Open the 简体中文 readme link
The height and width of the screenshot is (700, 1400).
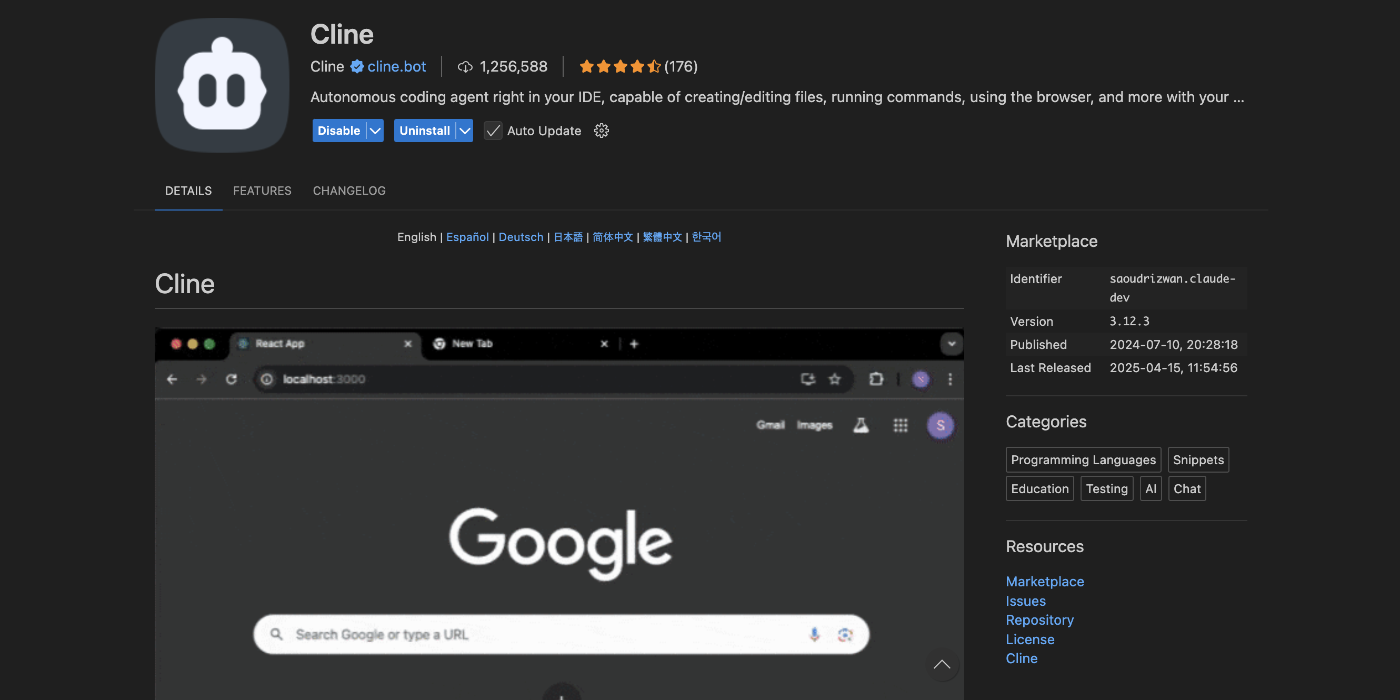[613, 237]
